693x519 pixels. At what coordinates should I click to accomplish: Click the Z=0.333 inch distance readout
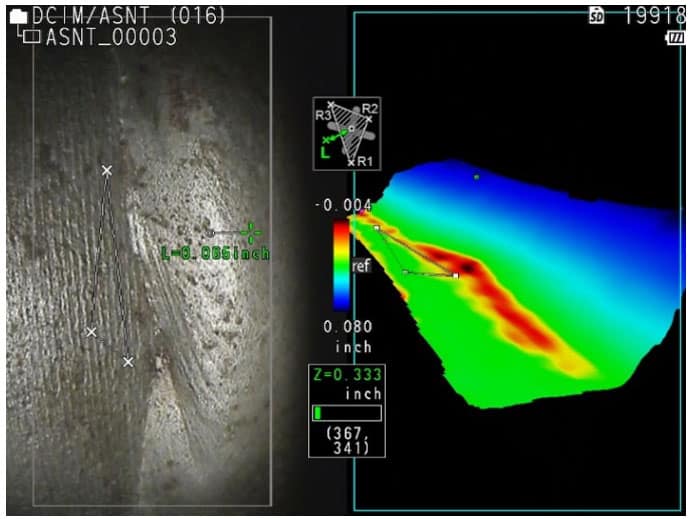point(346,382)
